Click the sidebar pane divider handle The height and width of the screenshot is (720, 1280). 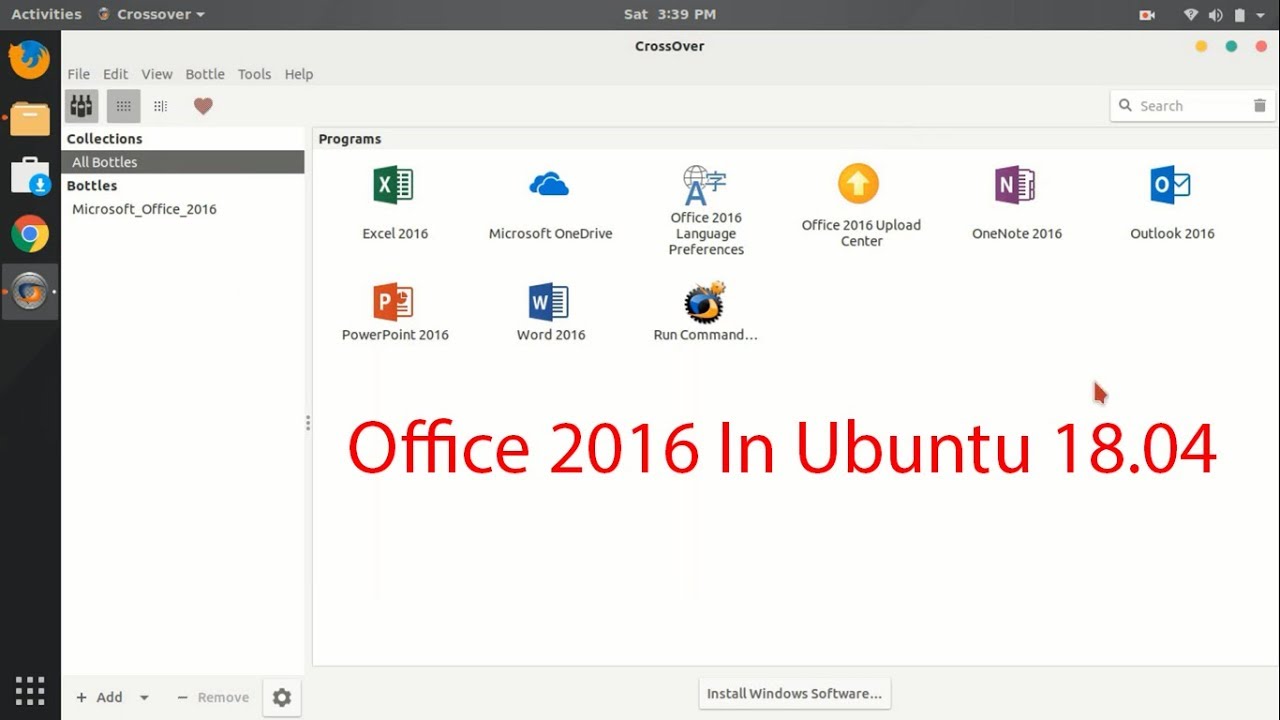point(308,423)
